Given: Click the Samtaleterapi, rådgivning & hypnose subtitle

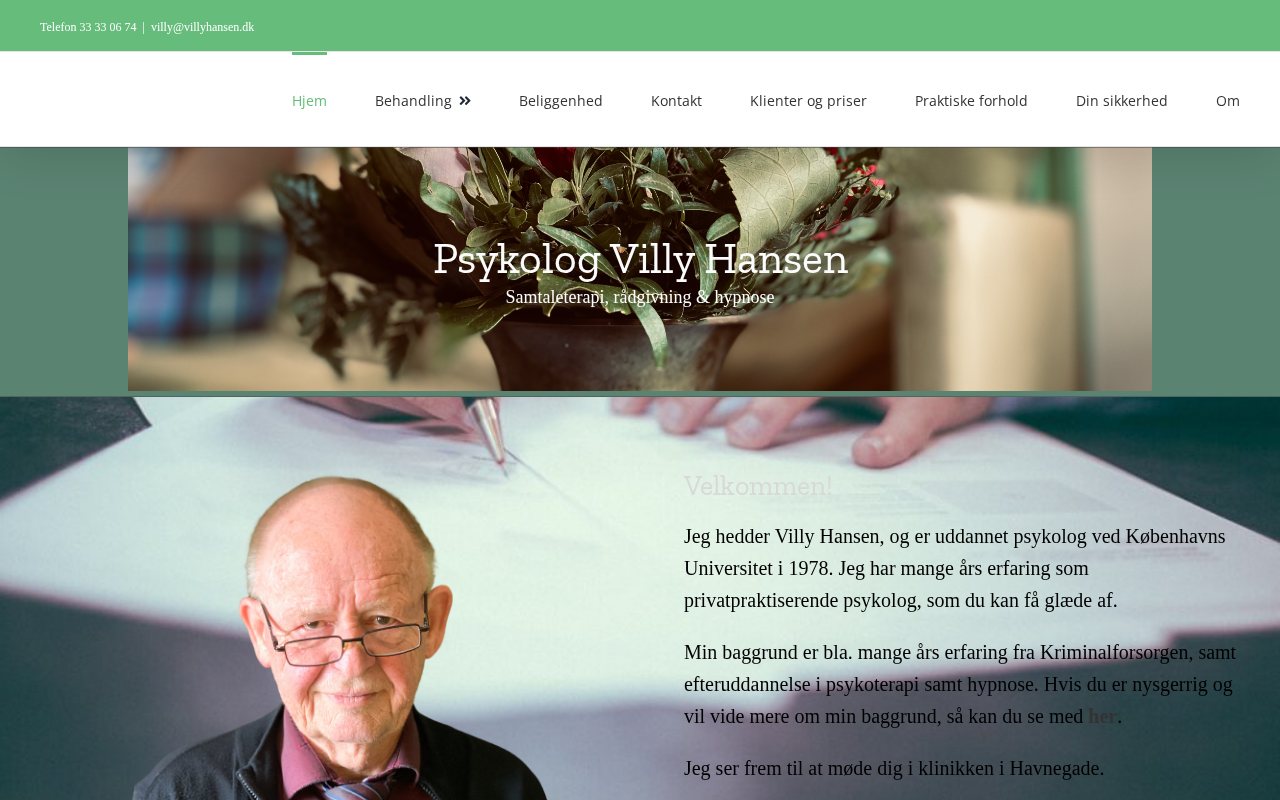Looking at the screenshot, I should (640, 297).
